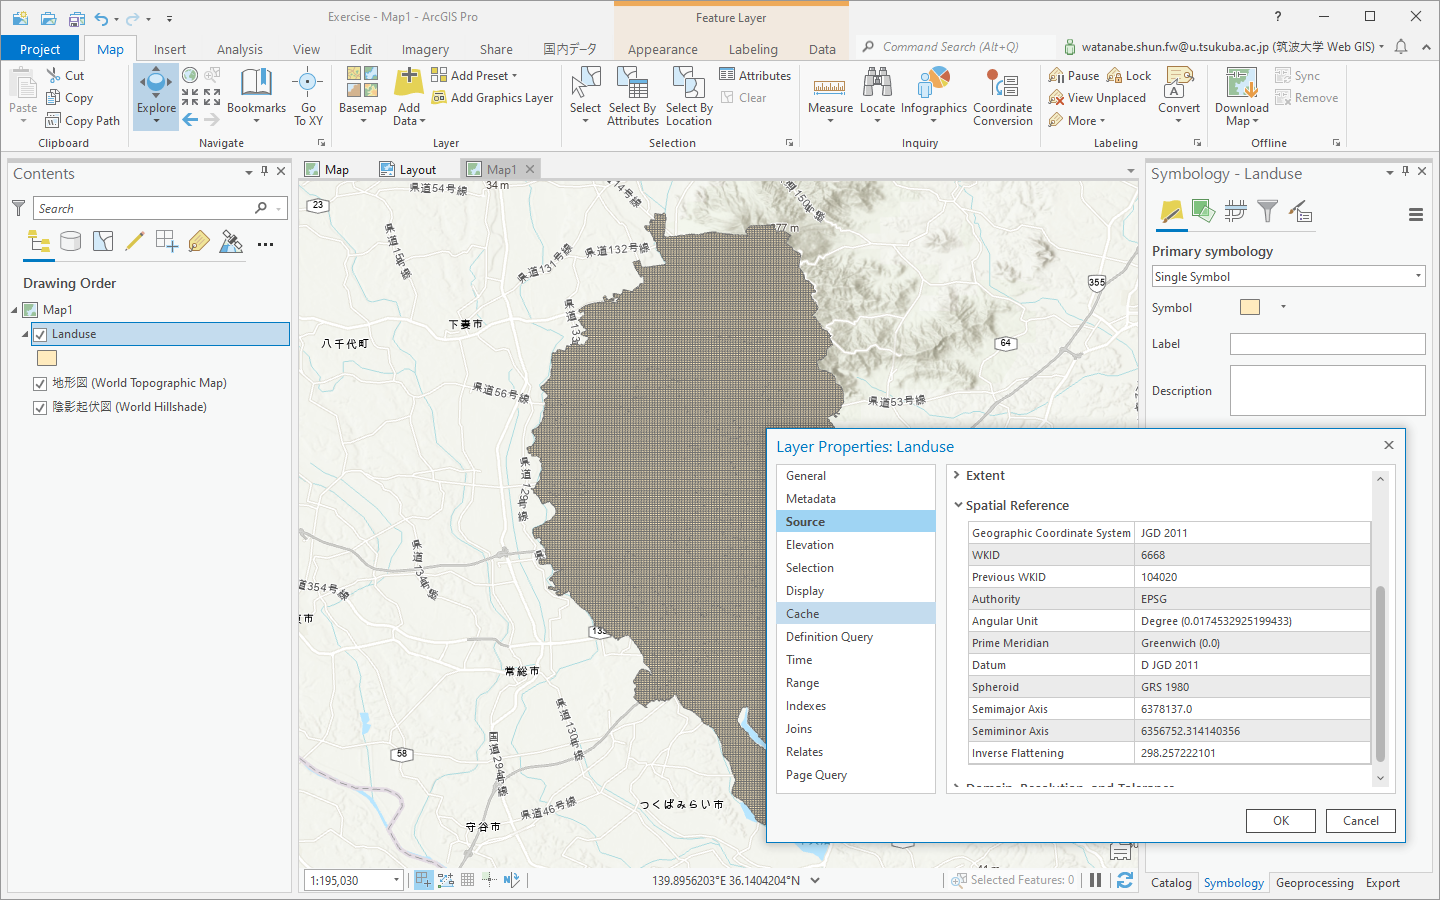Open the Basemap gallery
This screenshot has height=900, width=1440.
pyautogui.click(x=362, y=96)
